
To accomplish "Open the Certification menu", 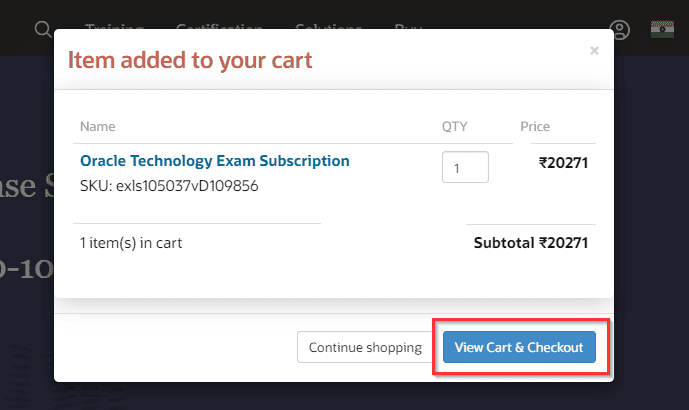I will point(219,29).
